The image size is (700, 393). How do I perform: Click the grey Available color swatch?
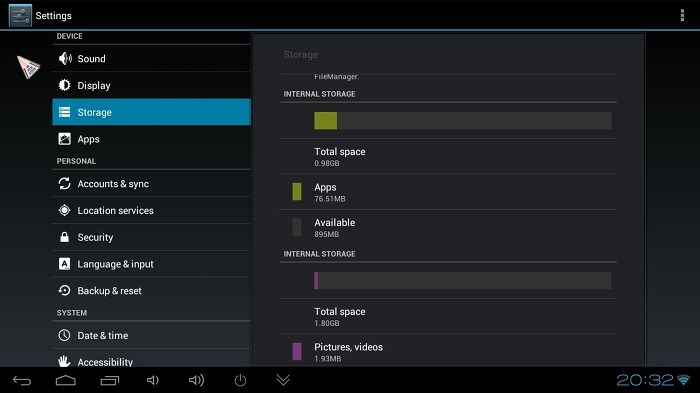[297, 227]
